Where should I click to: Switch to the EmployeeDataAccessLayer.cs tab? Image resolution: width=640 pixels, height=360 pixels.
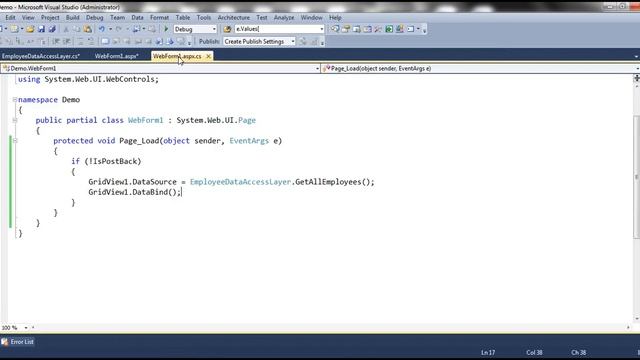(41, 56)
